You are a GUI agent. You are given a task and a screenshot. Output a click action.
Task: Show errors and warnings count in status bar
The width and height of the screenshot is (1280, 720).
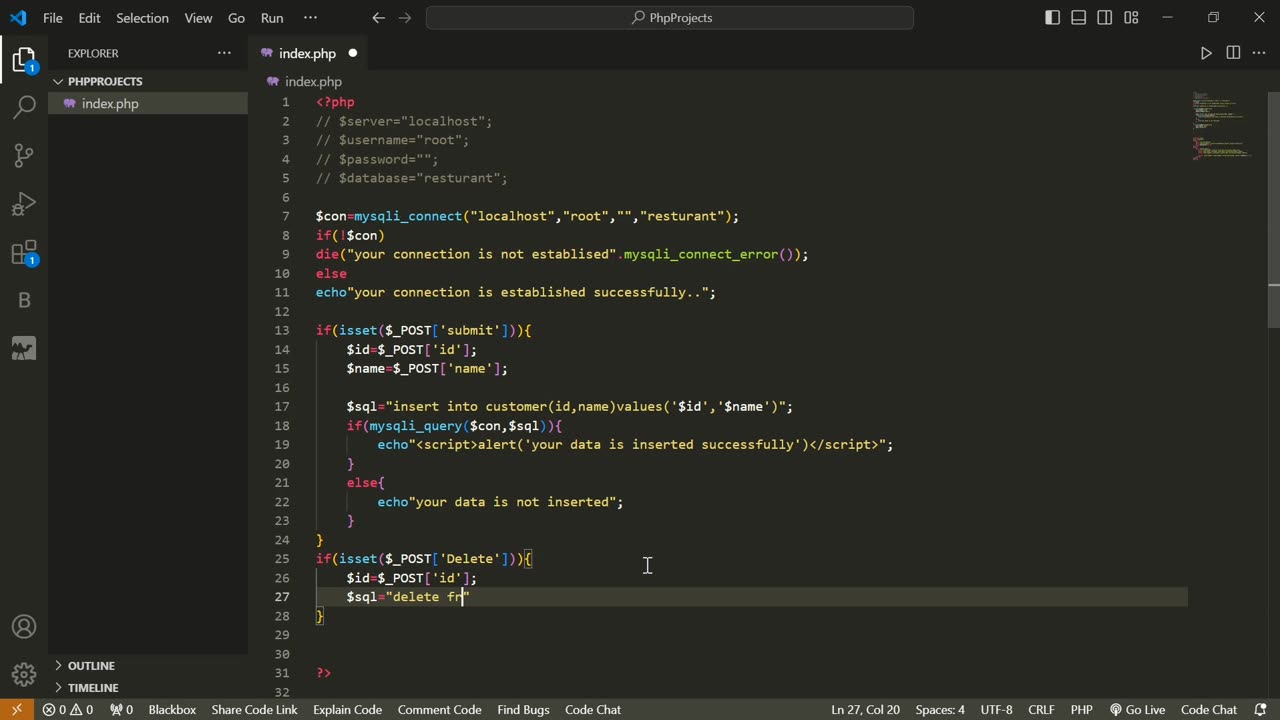[x=68, y=709]
